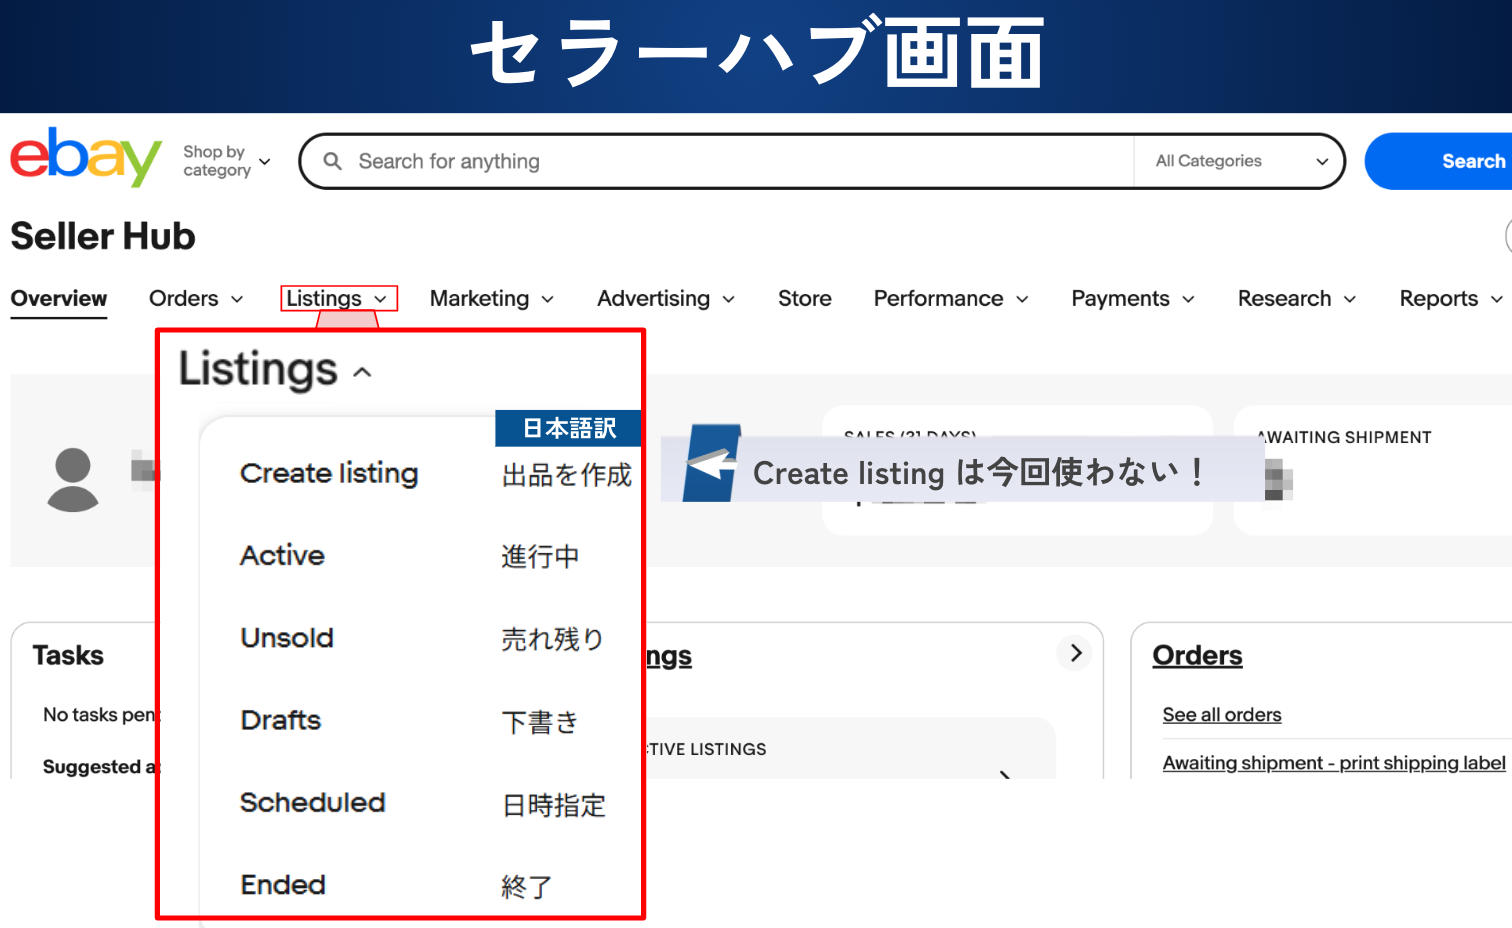Expand the Performance menu
The height and width of the screenshot is (928, 1512).
[x=951, y=298]
